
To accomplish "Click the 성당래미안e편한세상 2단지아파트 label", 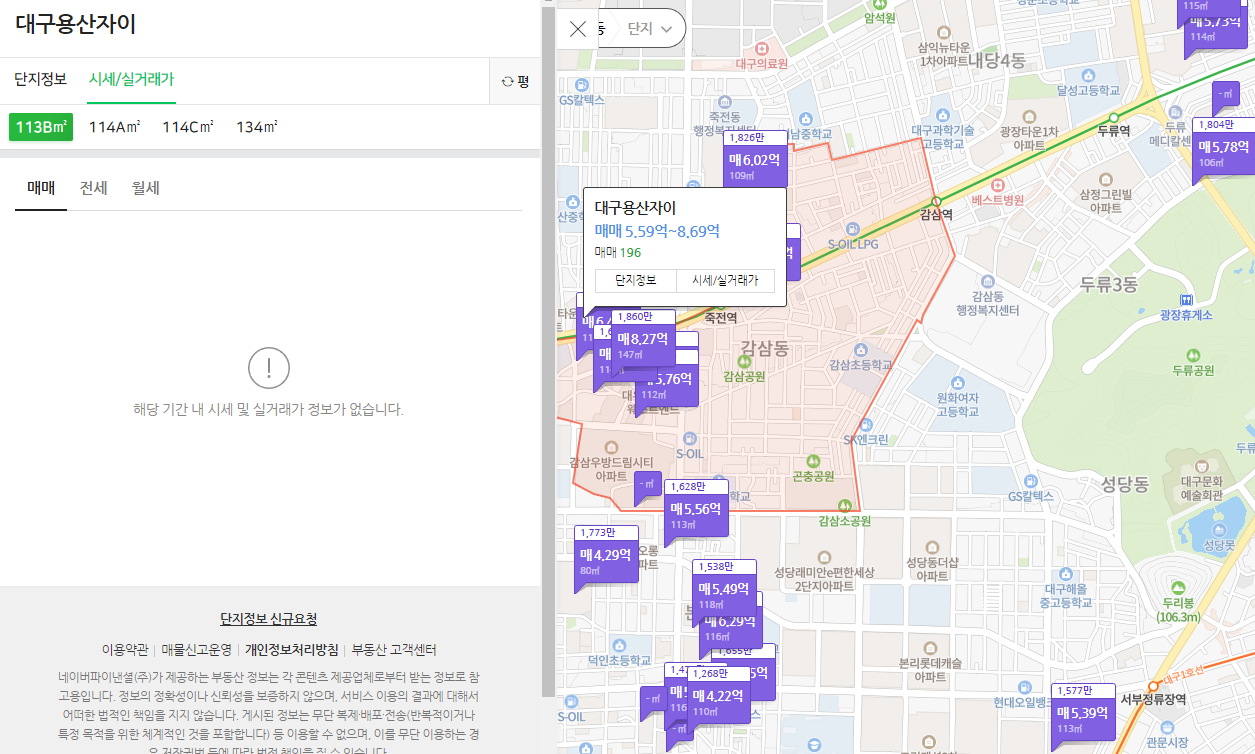I will click(x=824, y=579).
